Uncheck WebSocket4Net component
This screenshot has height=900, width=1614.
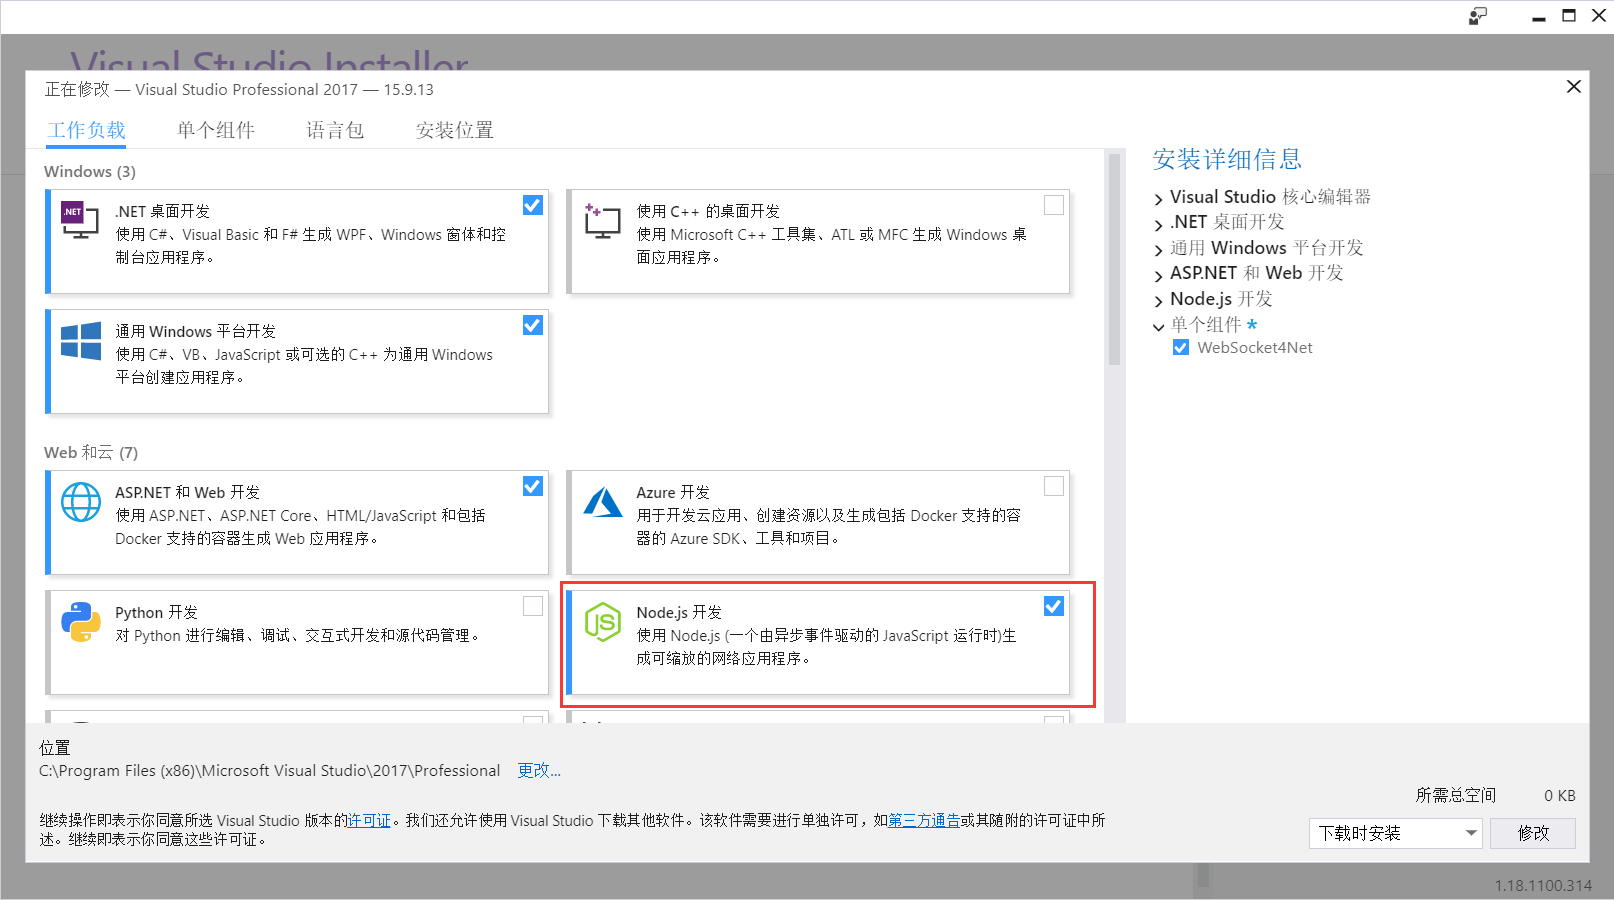[x=1180, y=347]
